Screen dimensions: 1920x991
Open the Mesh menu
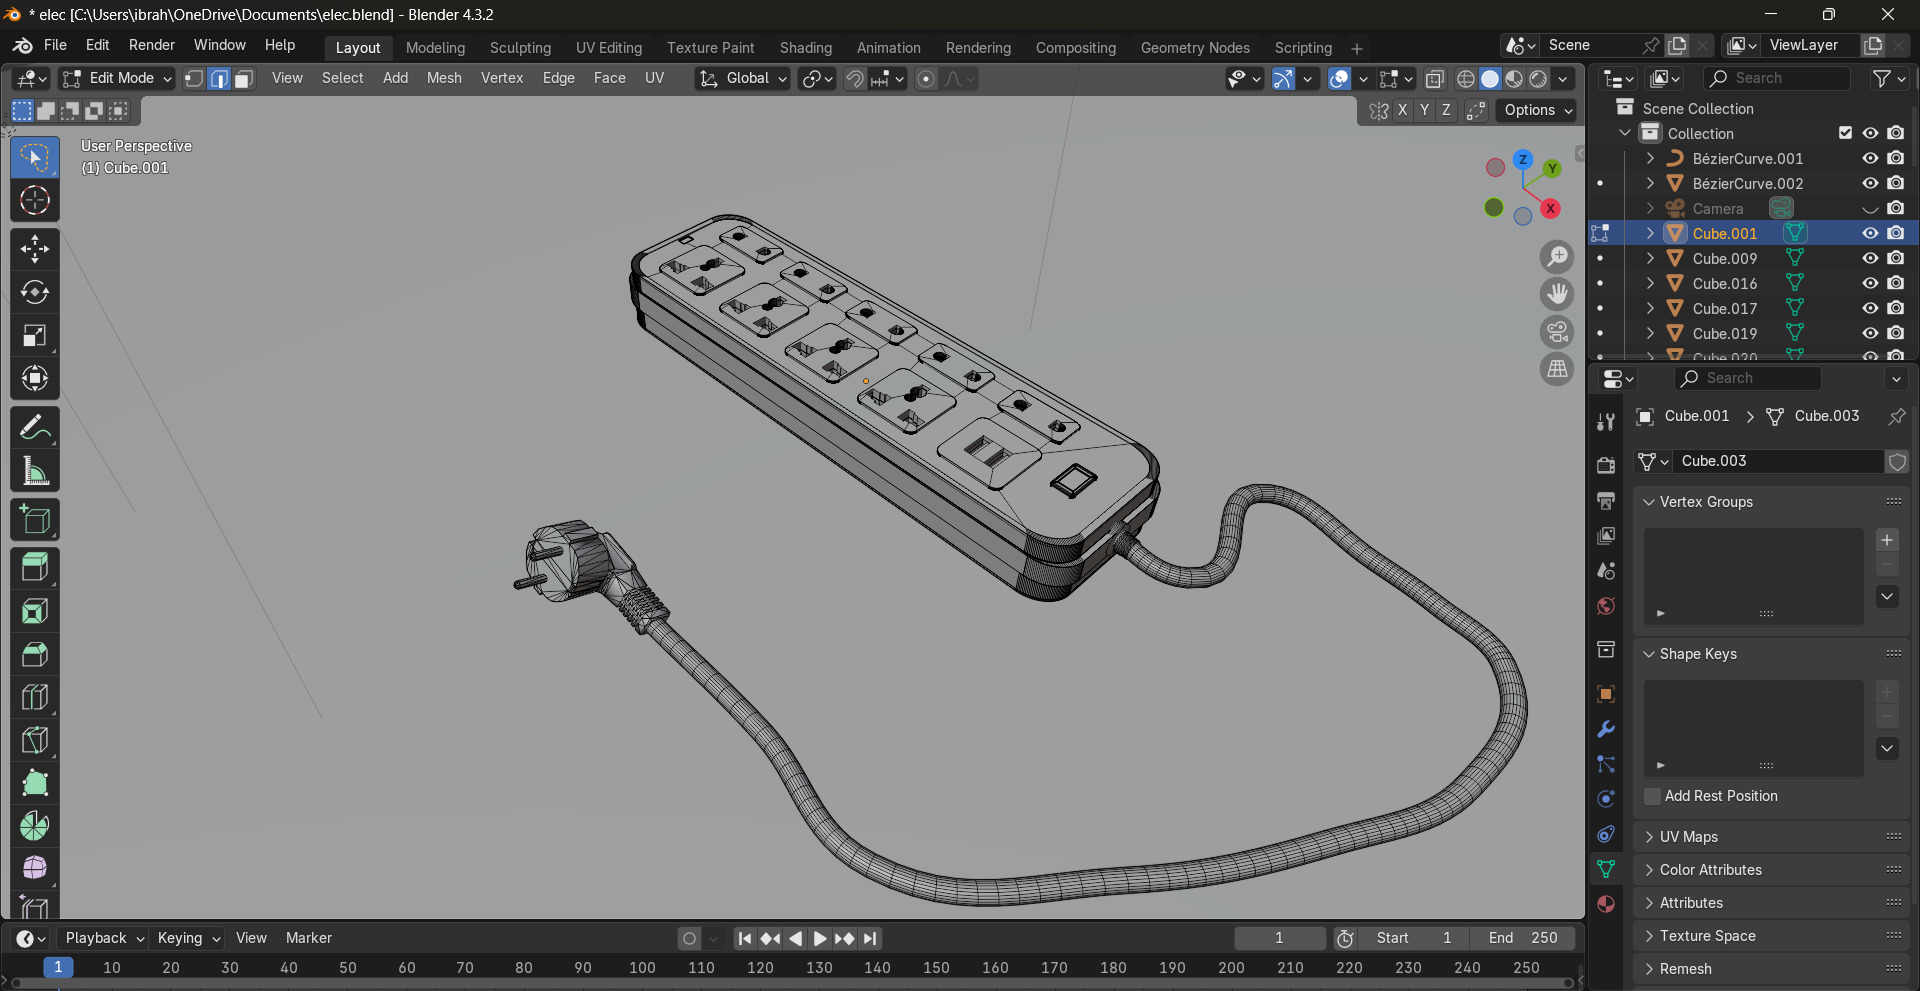click(x=444, y=78)
